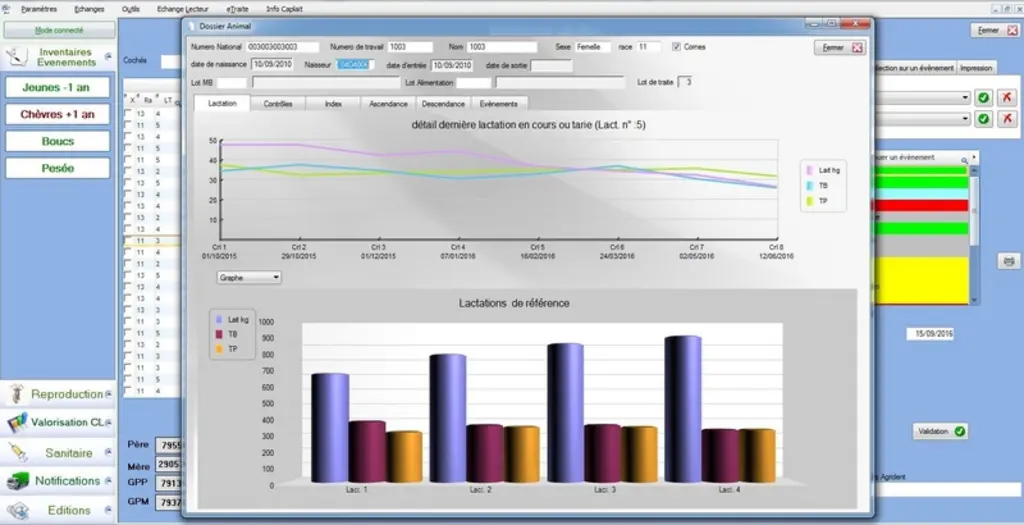The image size is (1024, 525).
Task: Click the Inventaires Evenements clipboard icon
Action: pyautogui.click(x=16, y=57)
